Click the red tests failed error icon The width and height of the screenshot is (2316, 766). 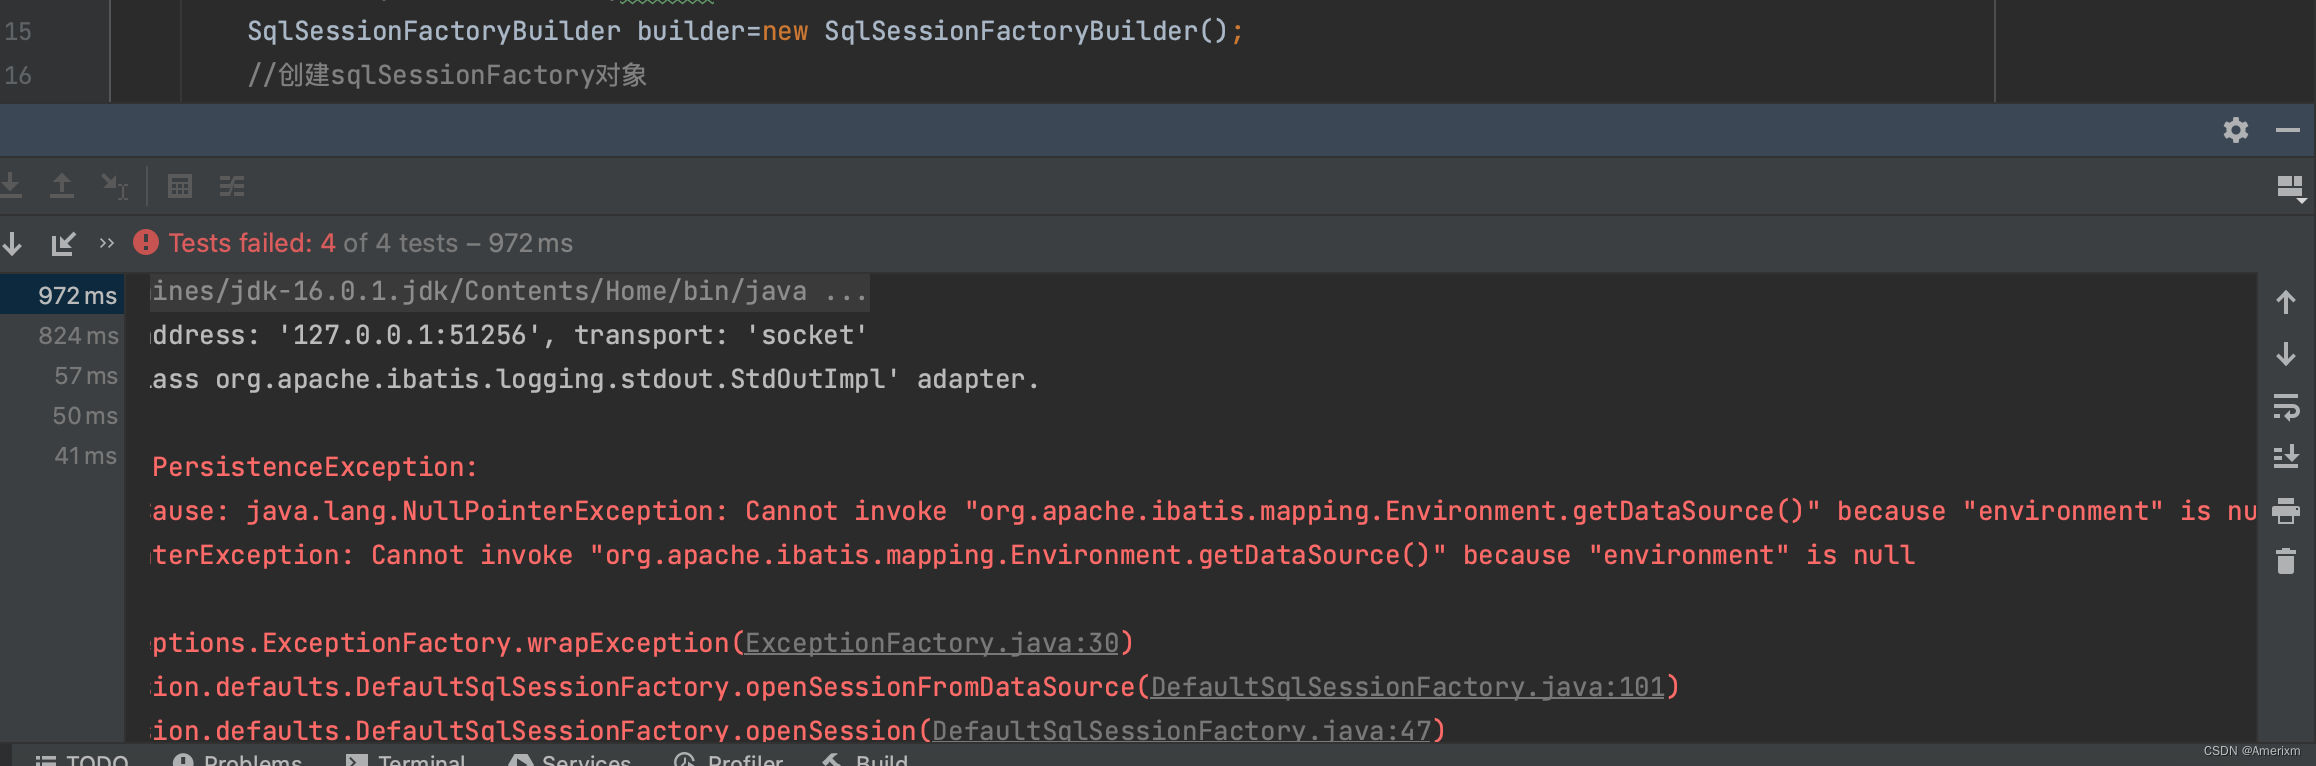click(146, 242)
